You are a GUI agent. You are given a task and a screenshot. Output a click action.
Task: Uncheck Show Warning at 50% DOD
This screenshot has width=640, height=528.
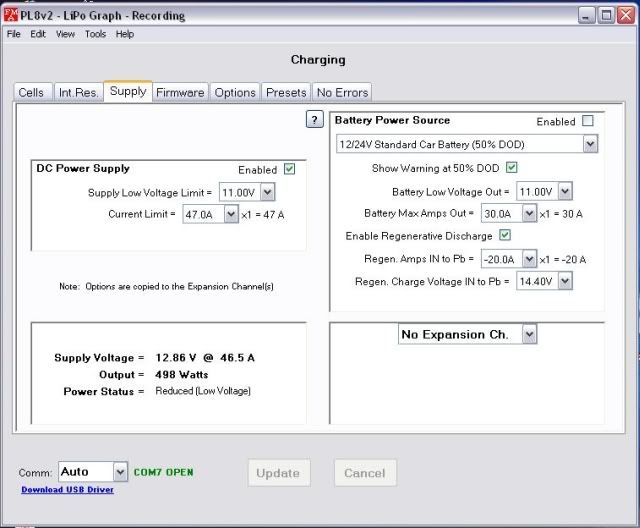point(512,167)
